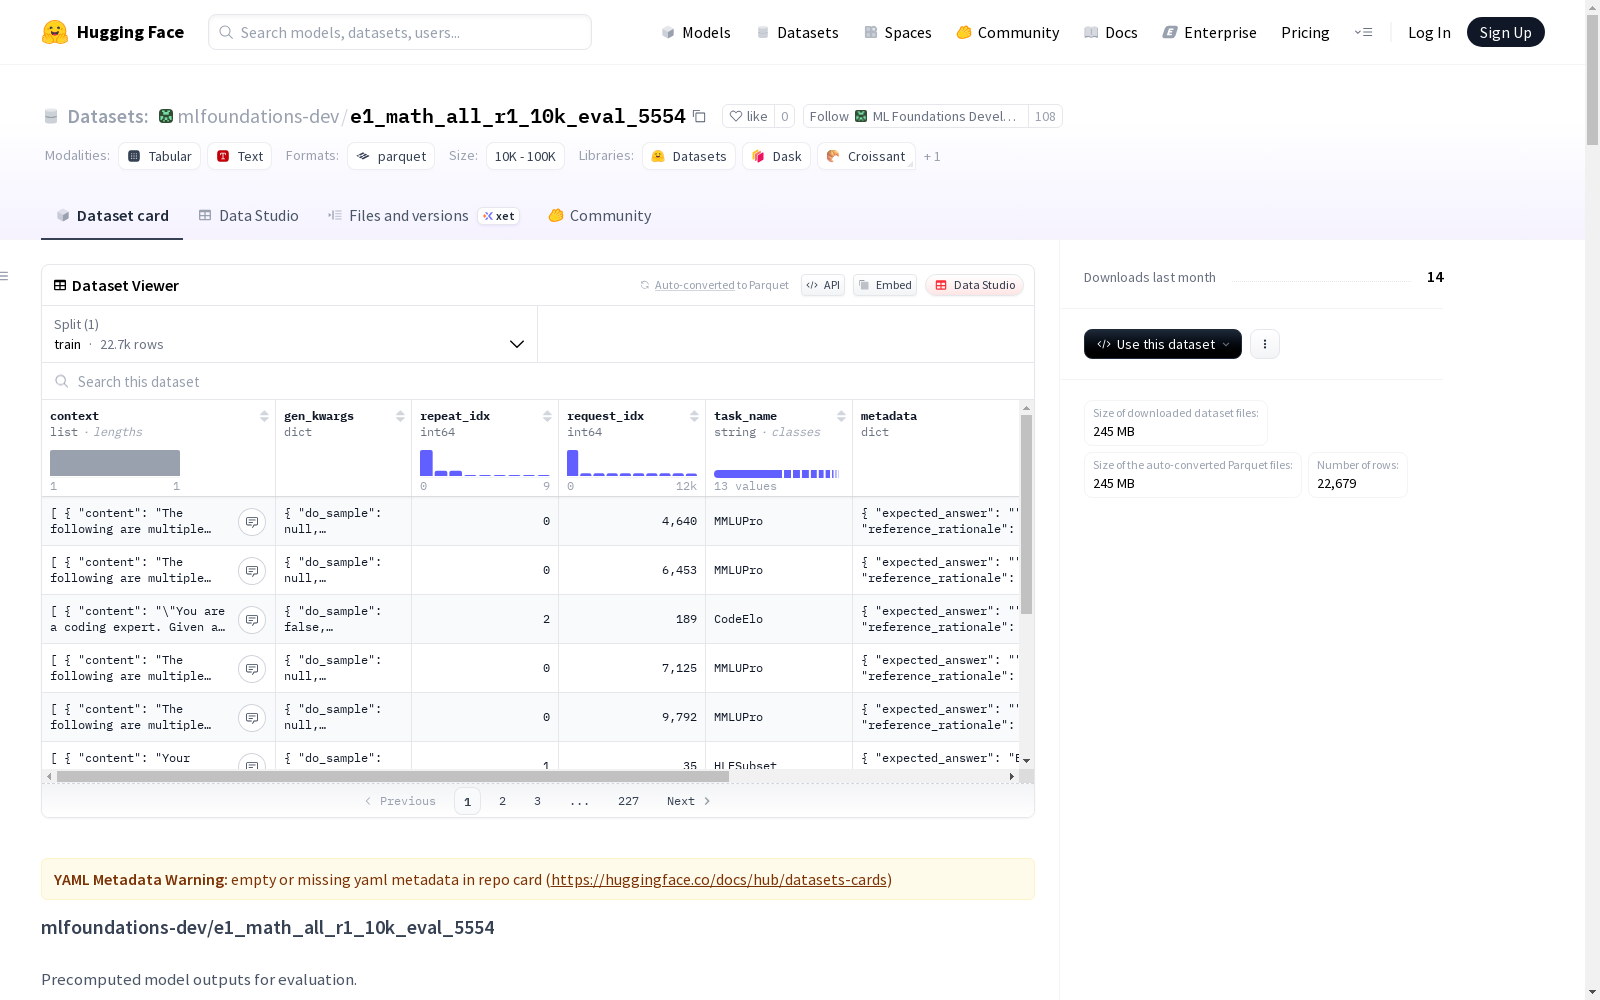Switch to Files and versions tab

tap(423, 216)
